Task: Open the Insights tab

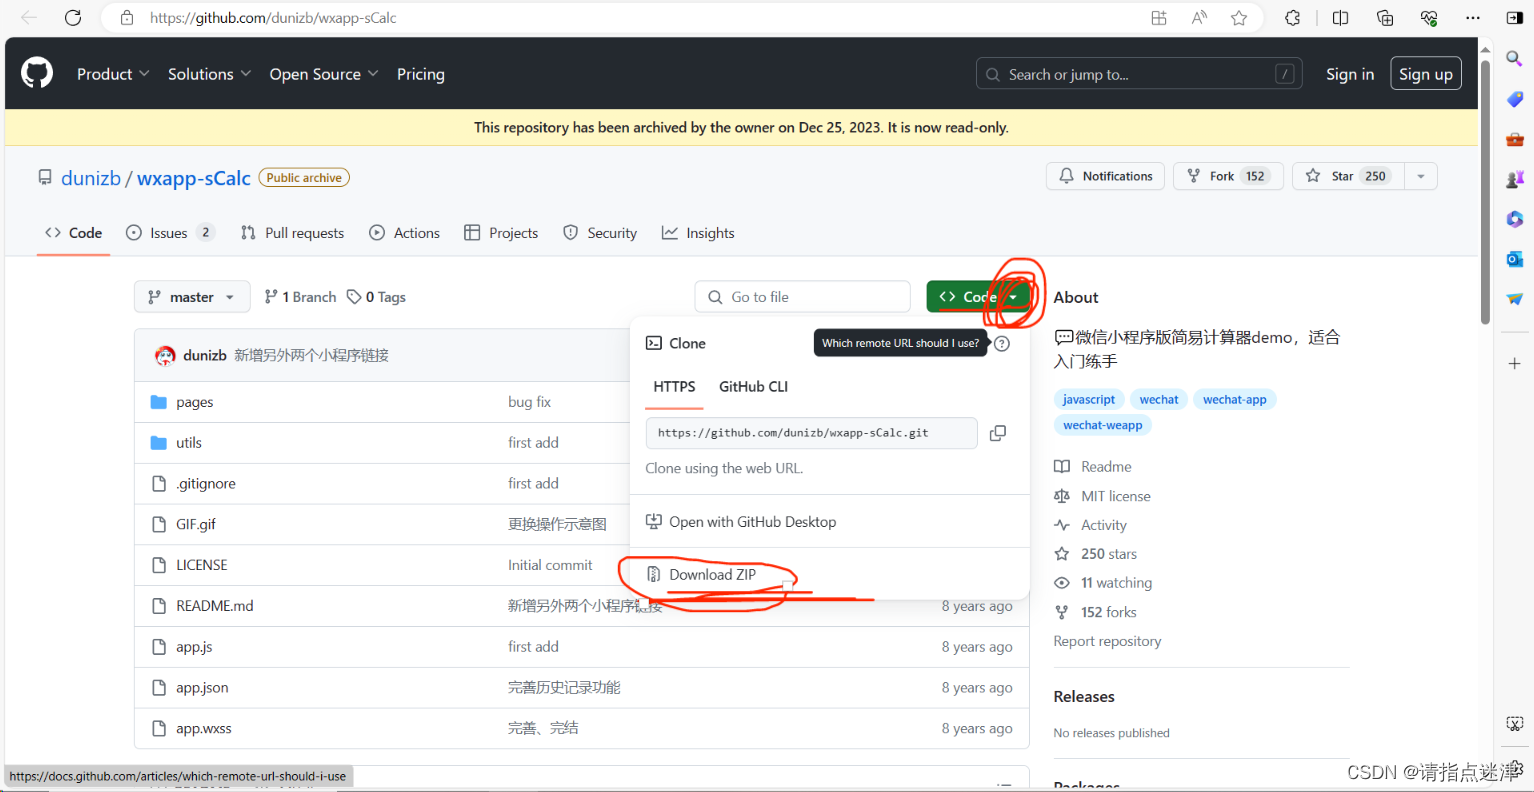Action: (x=698, y=233)
